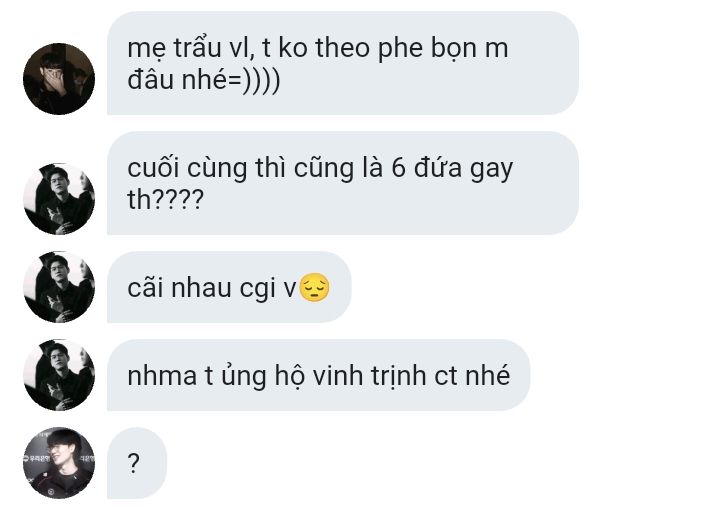Select the "mẹ trẩu vl" message bubble
This screenshot has height=517, width=718.
343,63
